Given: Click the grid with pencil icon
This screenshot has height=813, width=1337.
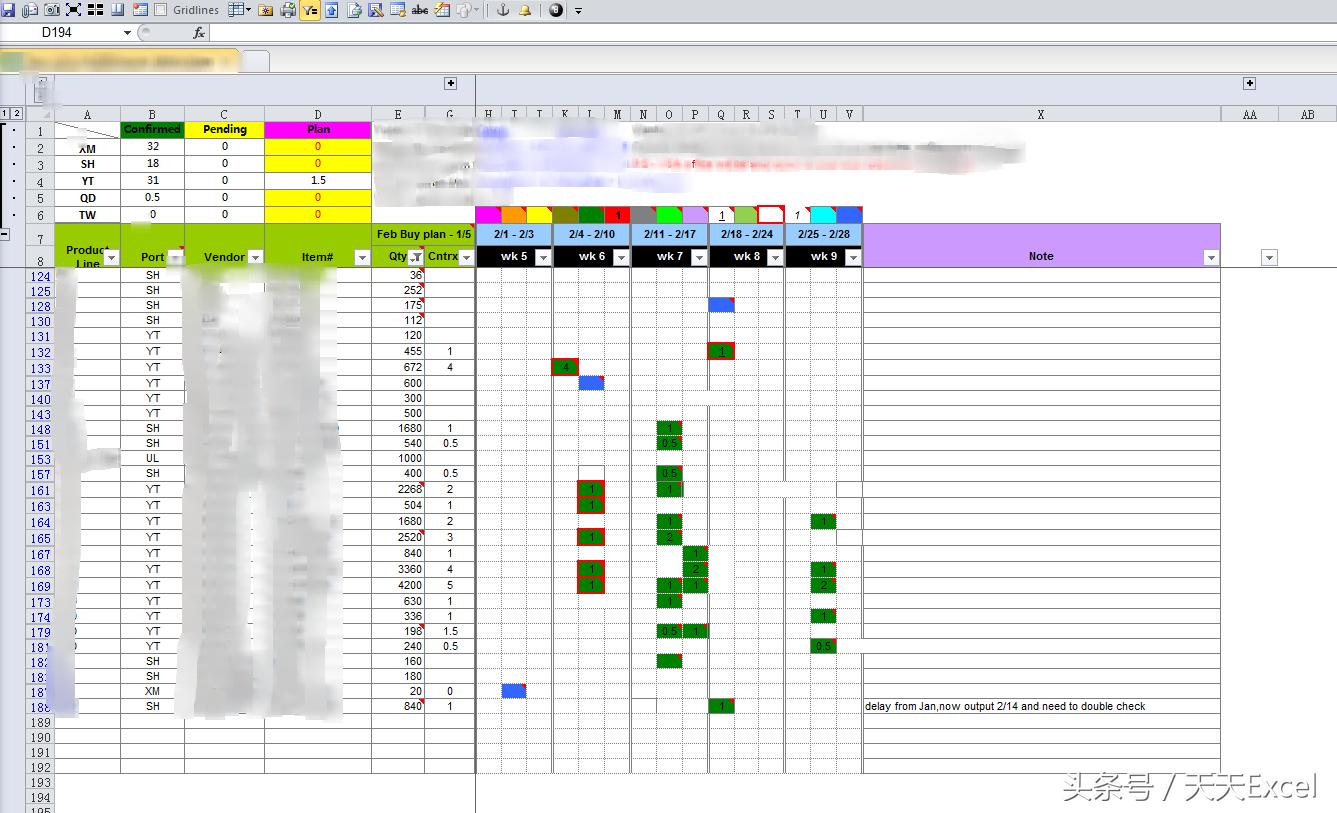Looking at the screenshot, I should point(442,10).
